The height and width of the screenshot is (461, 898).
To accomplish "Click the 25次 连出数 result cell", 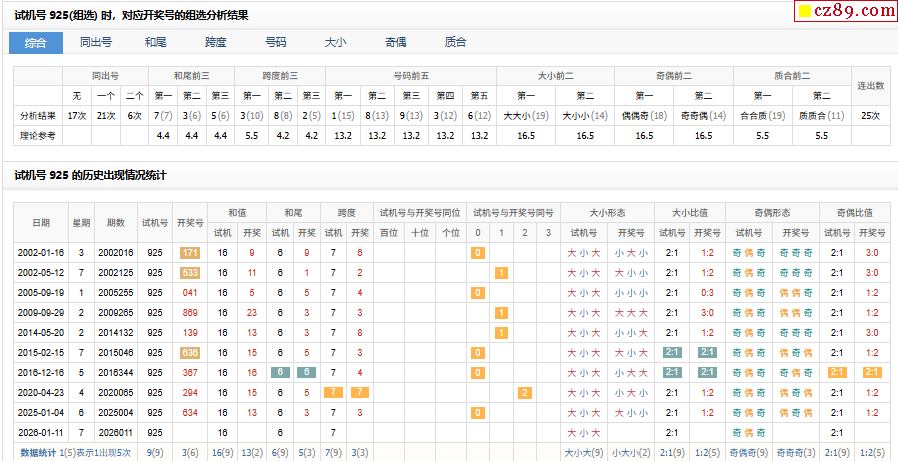I will coord(870,115).
